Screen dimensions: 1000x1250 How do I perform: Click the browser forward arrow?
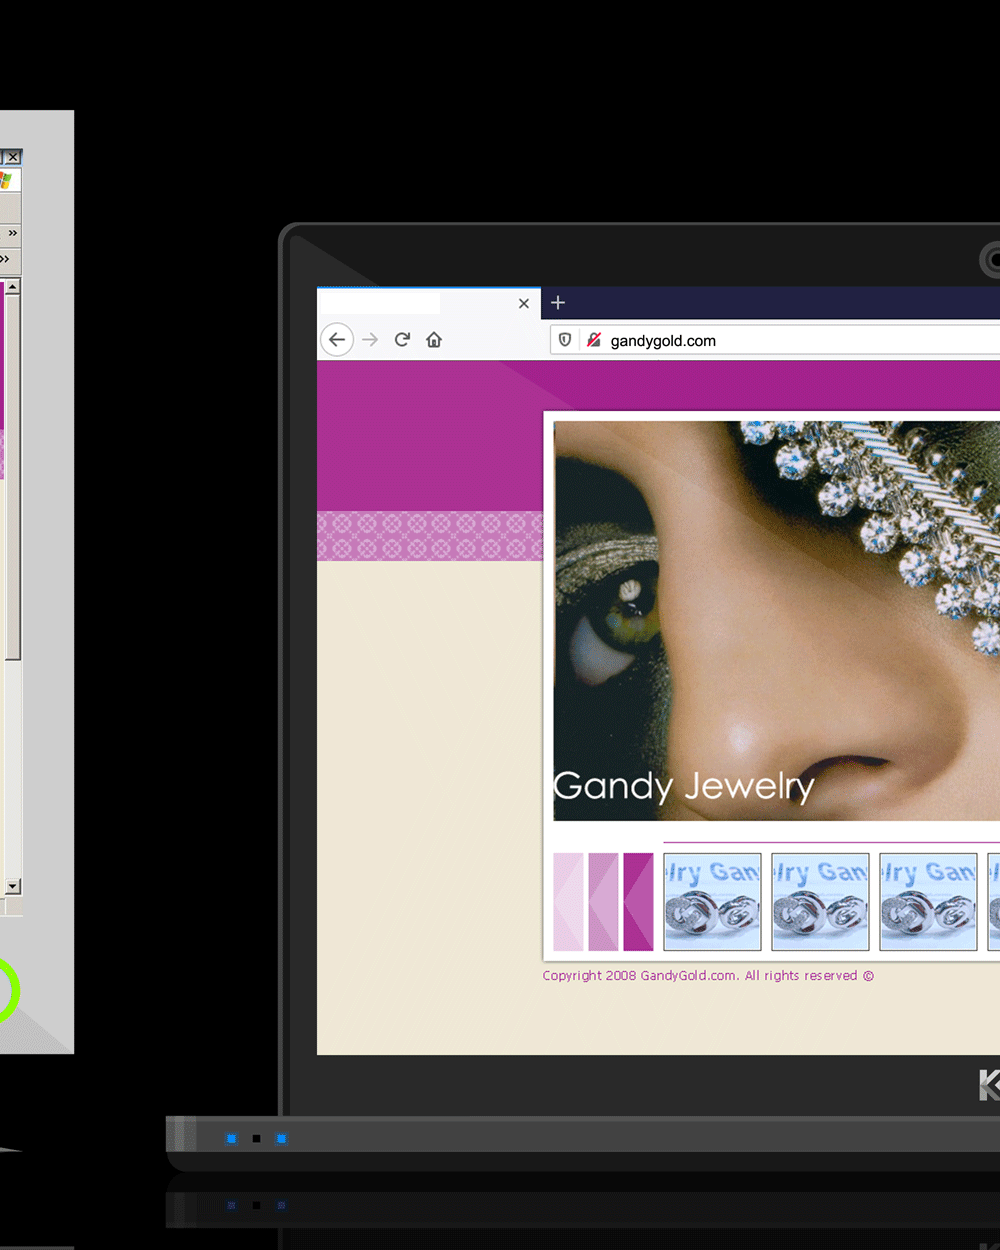370,340
